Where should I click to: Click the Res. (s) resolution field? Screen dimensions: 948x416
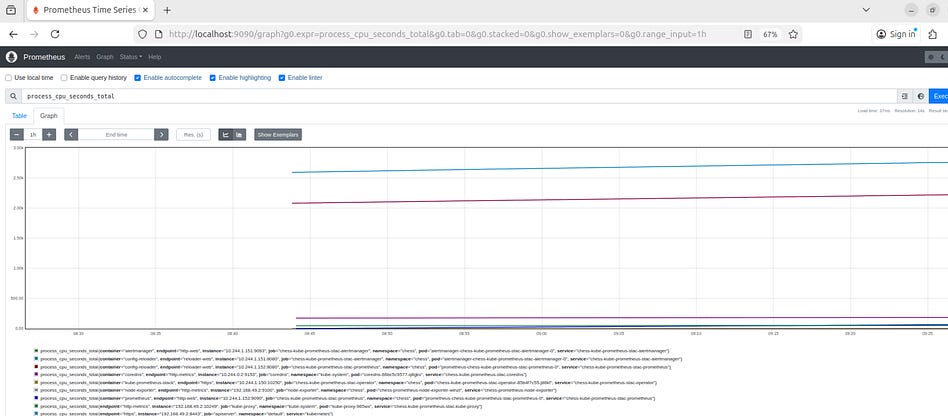click(193, 135)
